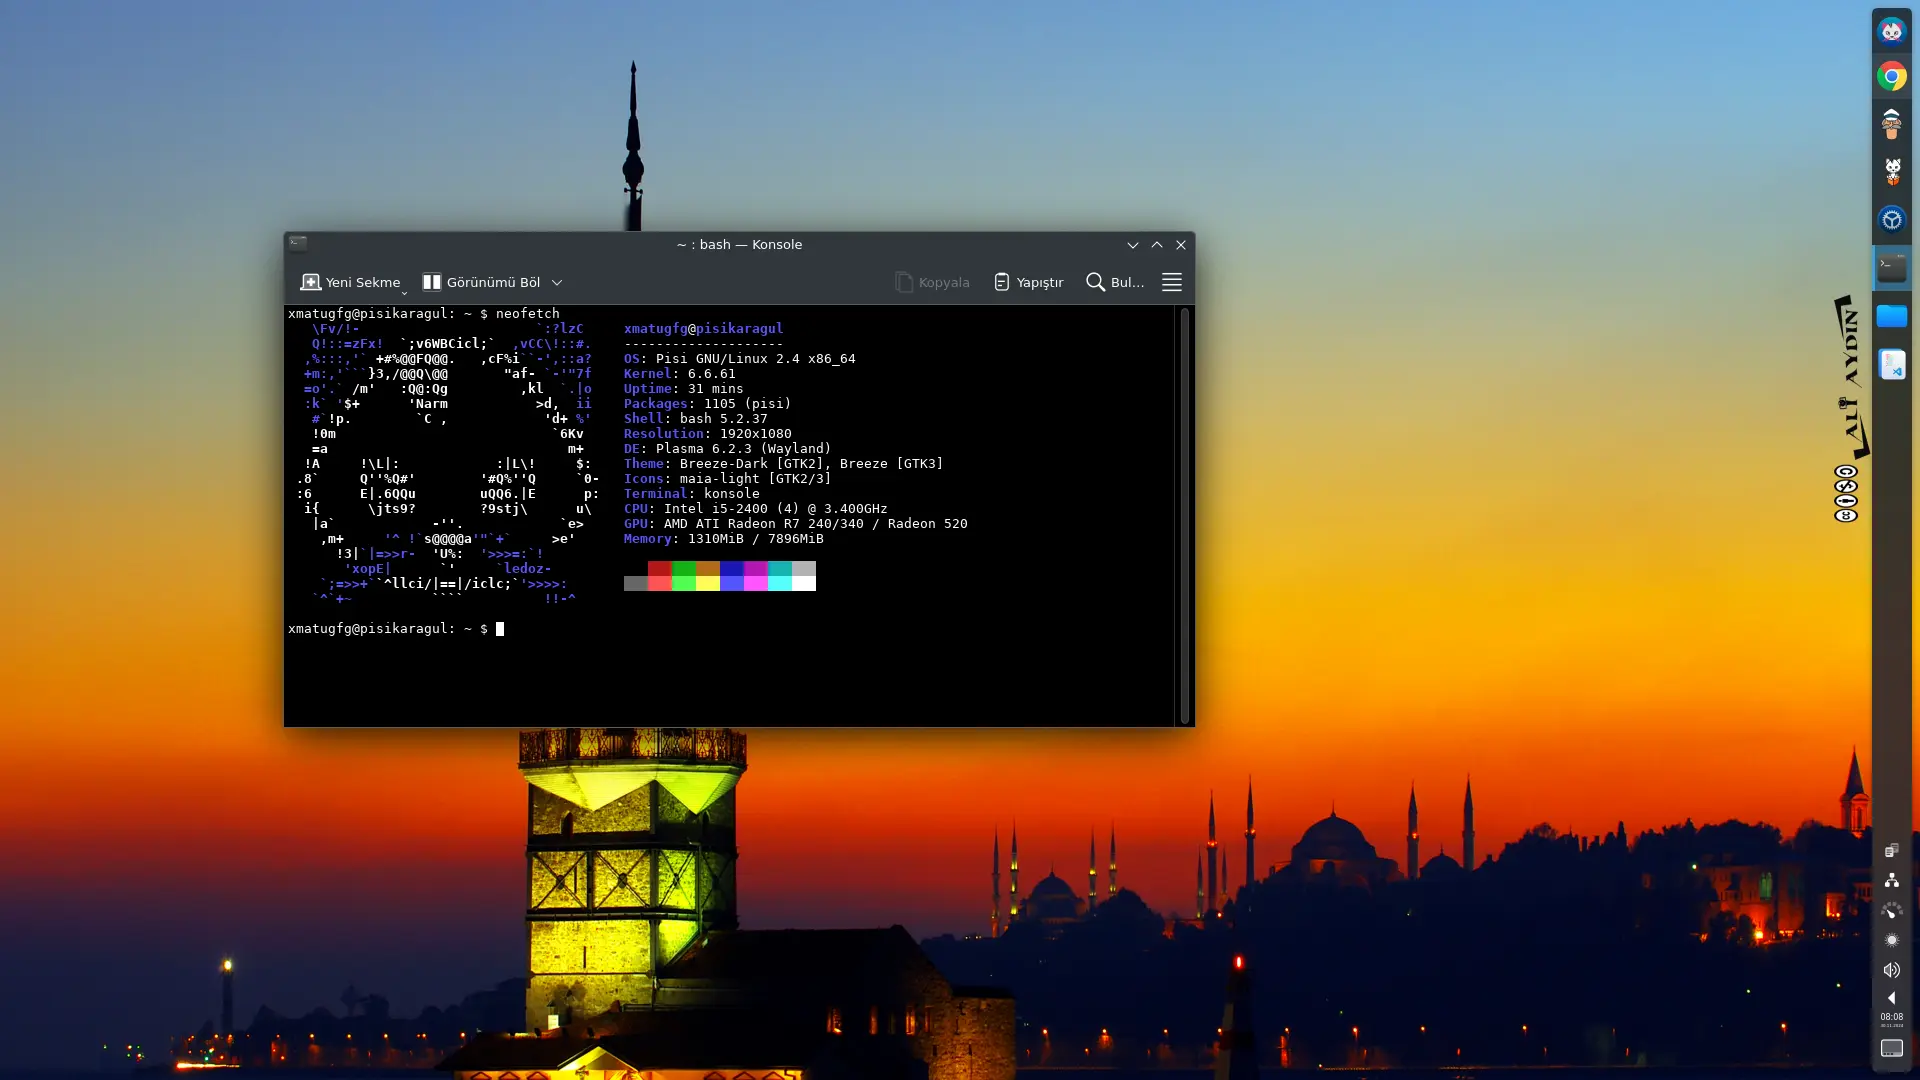Click the Kopyala copy button

[932, 282]
